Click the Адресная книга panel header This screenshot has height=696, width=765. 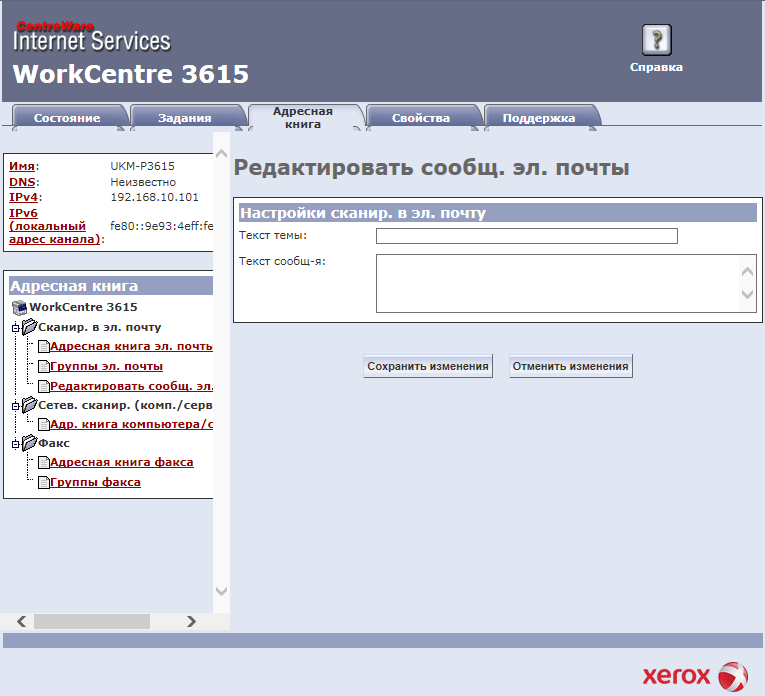111,286
